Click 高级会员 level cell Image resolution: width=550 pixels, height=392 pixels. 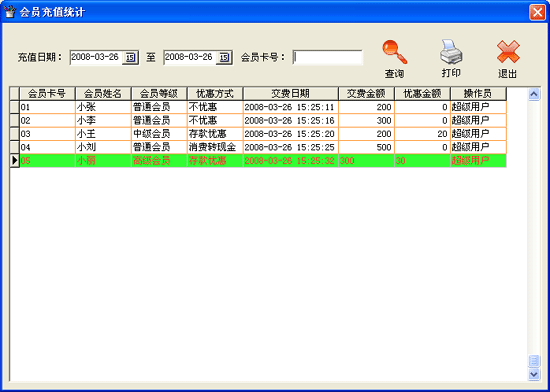pos(159,161)
